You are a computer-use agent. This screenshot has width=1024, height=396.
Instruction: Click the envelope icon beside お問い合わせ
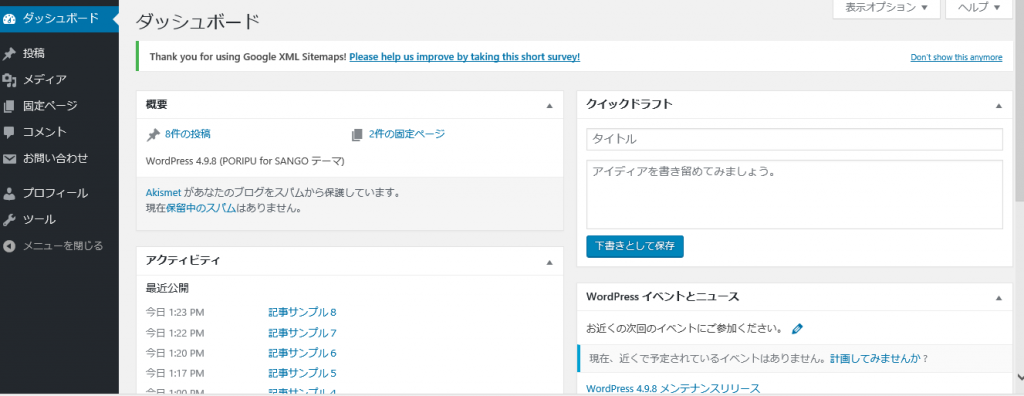(9, 158)
